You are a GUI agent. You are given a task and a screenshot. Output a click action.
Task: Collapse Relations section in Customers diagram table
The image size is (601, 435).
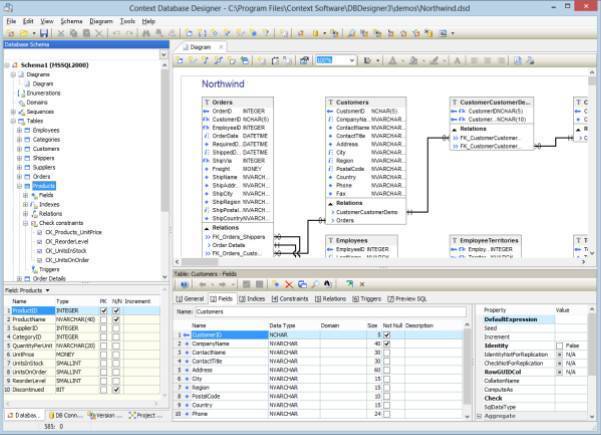(330, 204)
